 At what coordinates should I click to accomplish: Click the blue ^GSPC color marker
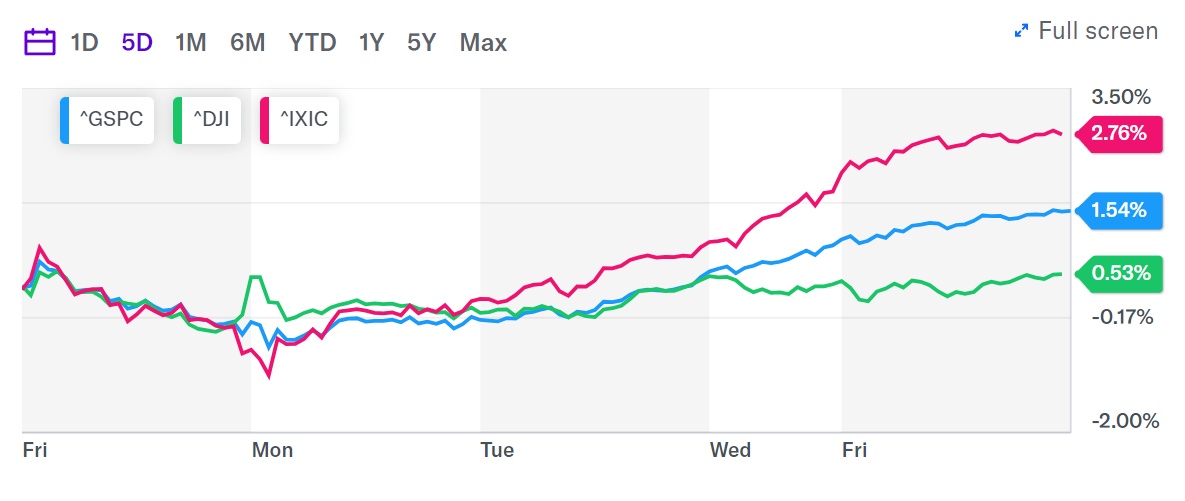(x=65, y=120)
